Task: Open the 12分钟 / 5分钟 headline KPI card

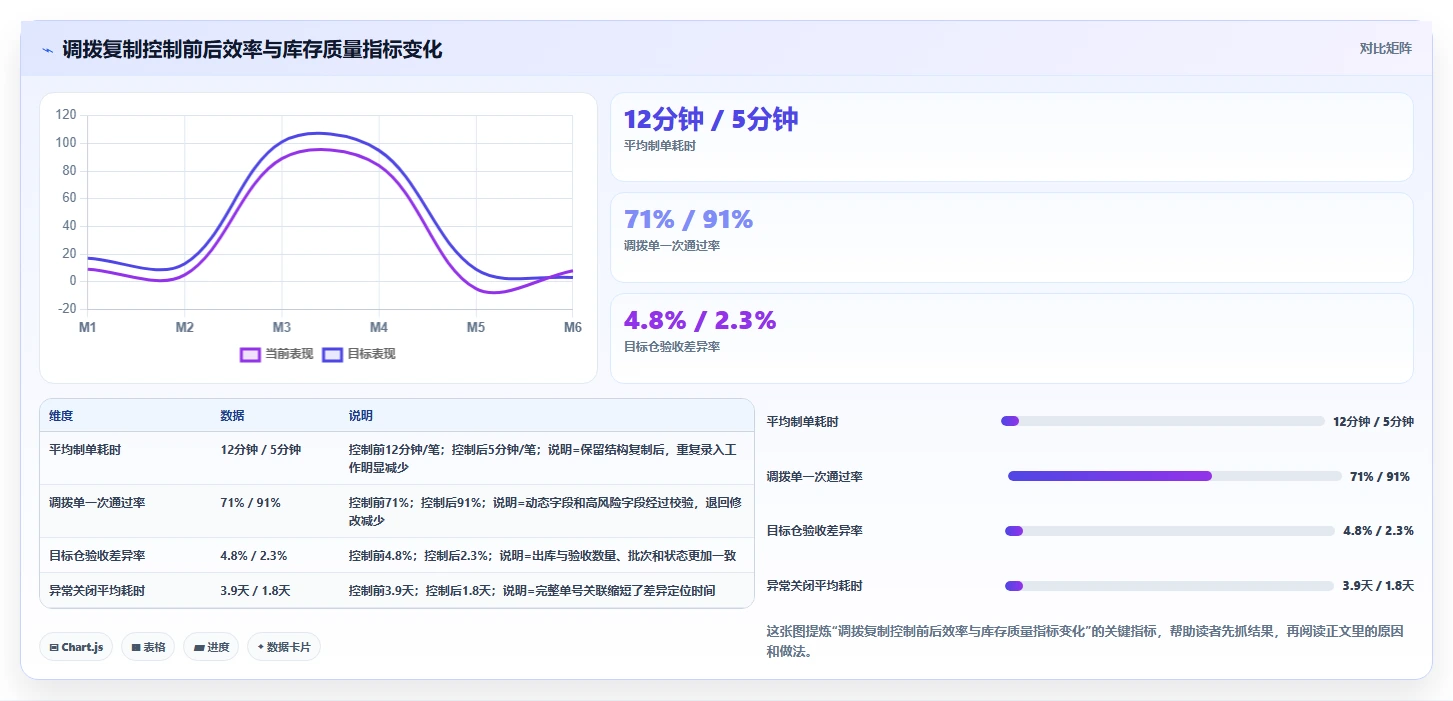Action: coord(1011,137)
